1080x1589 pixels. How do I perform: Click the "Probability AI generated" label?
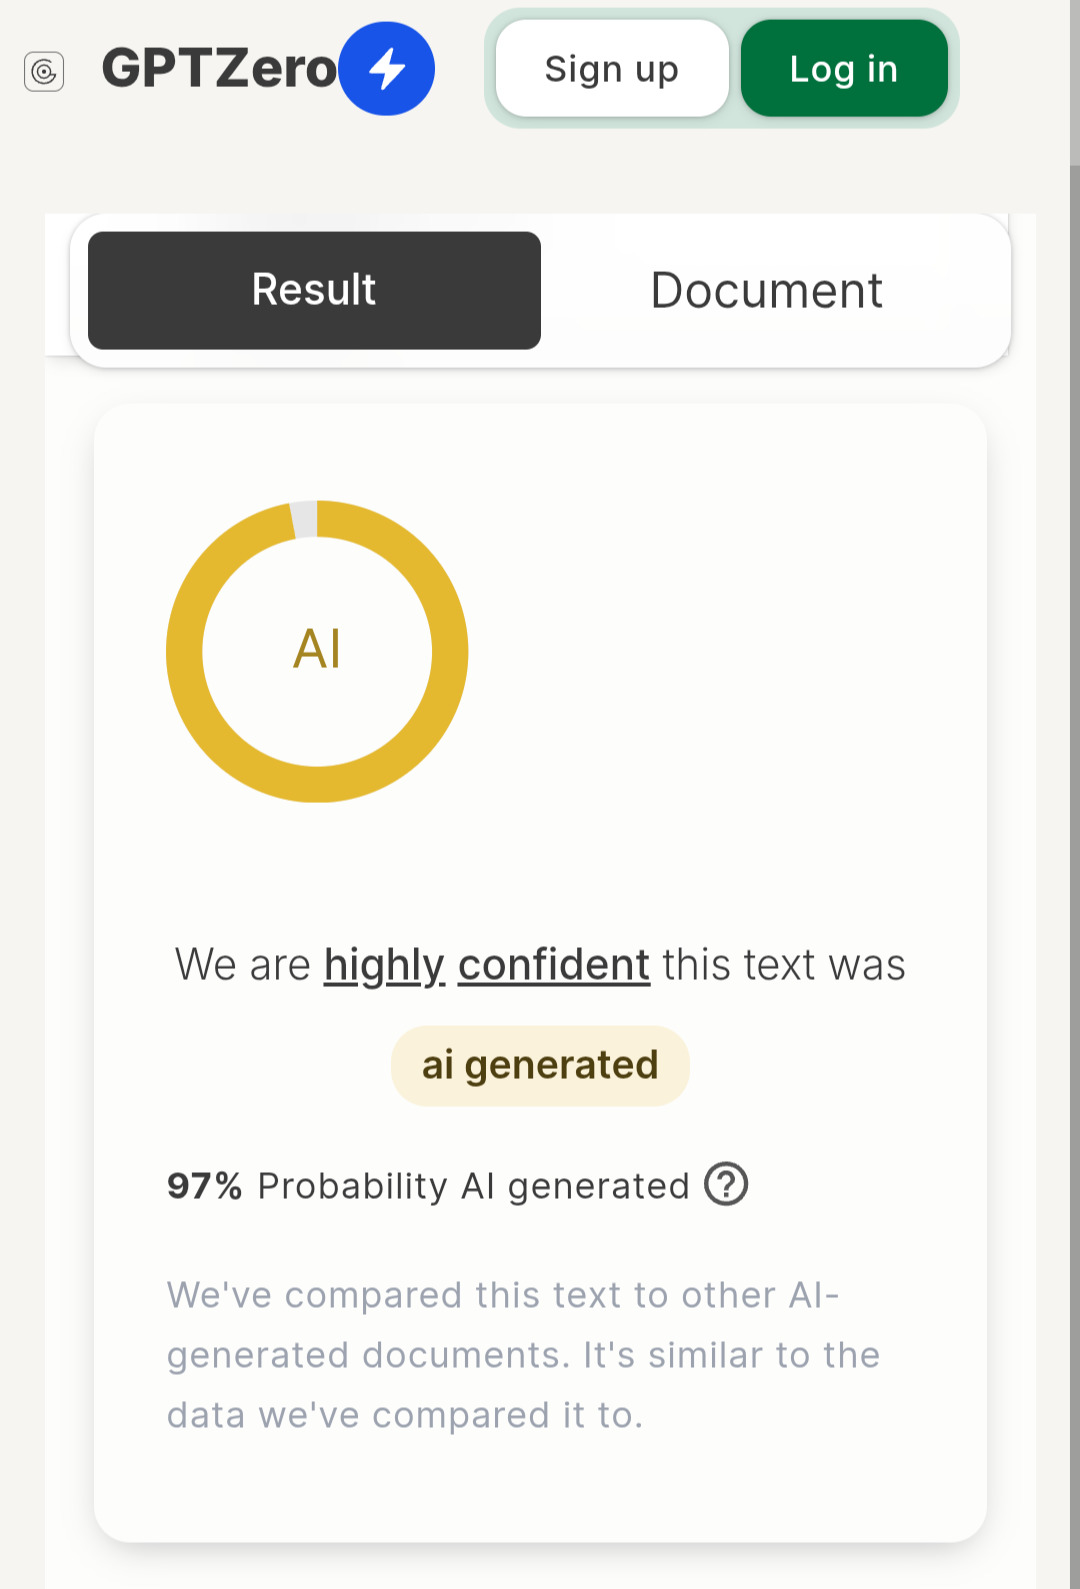473,1186
